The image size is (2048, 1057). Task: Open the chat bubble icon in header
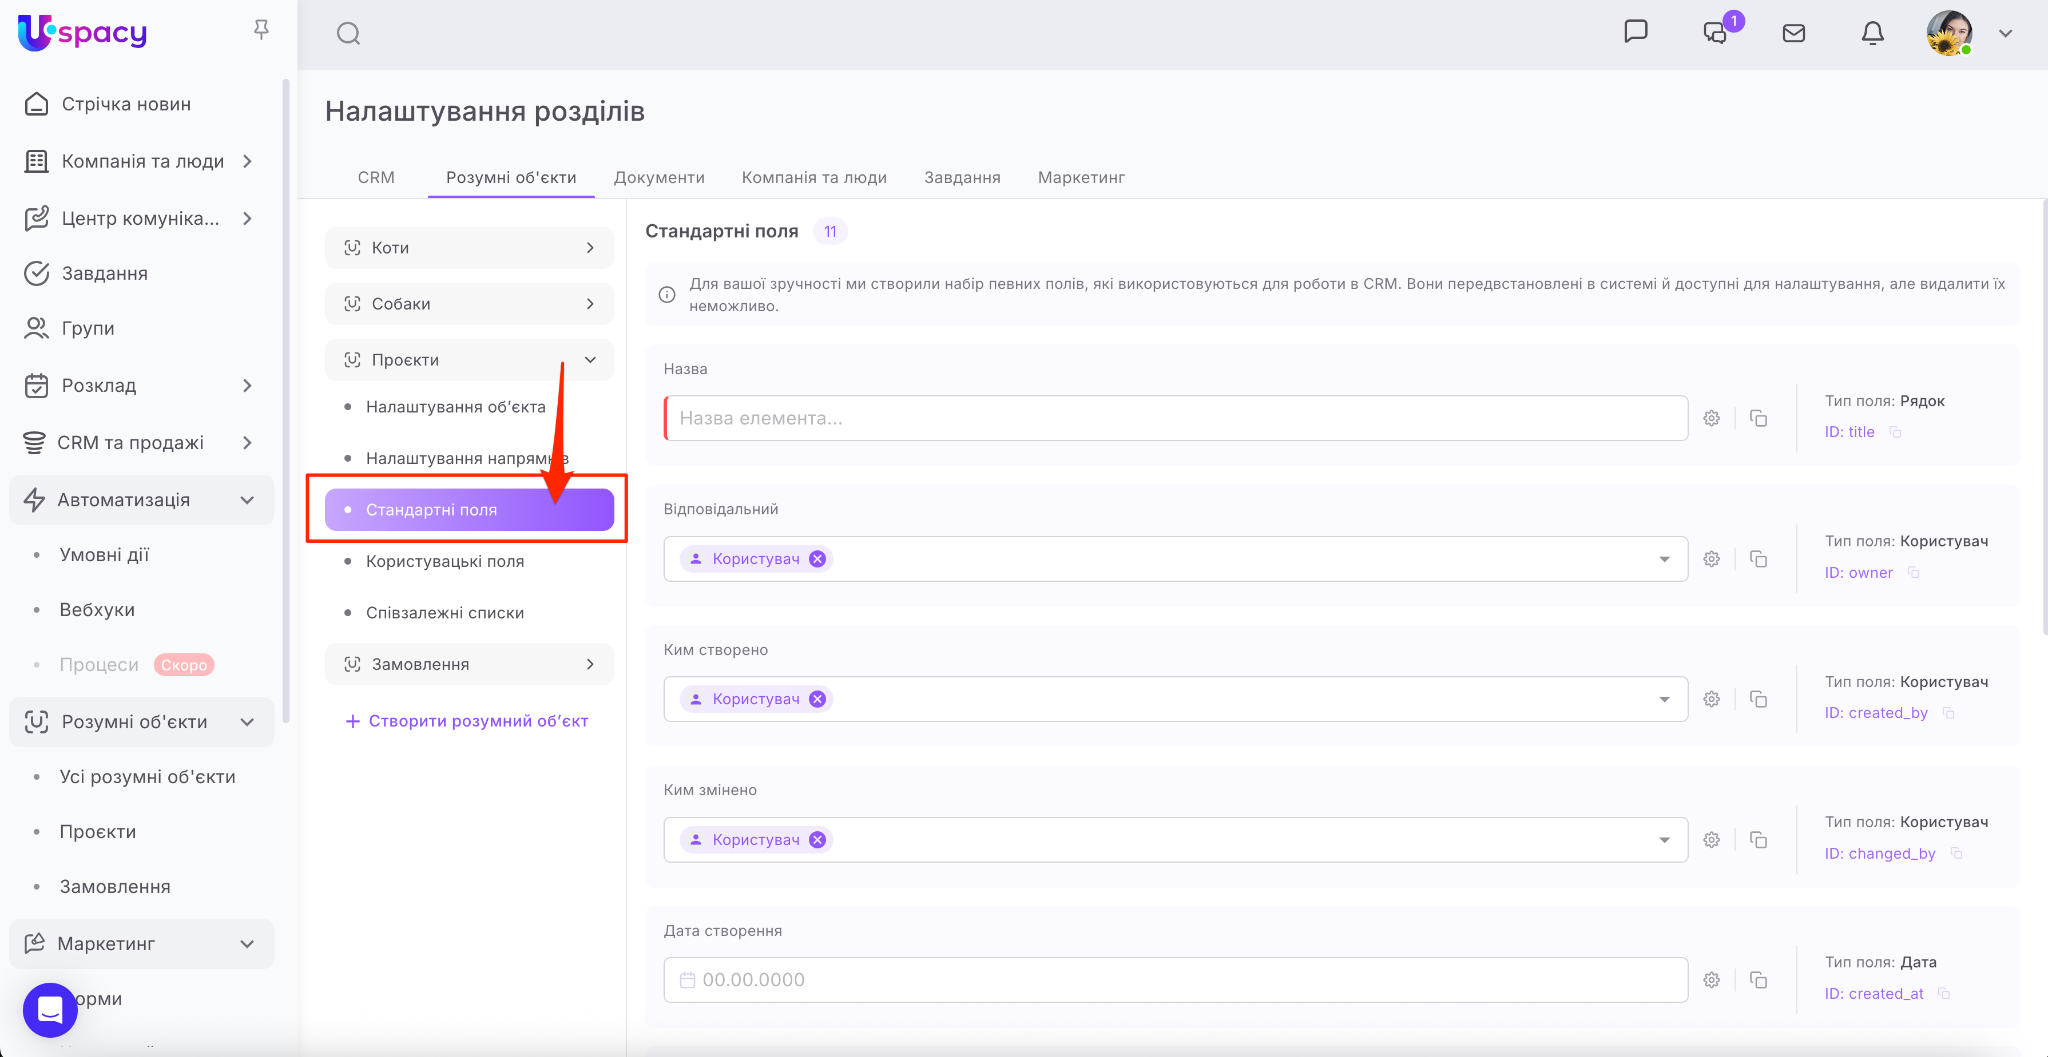pyautogui.click(x=1635, y=32)
